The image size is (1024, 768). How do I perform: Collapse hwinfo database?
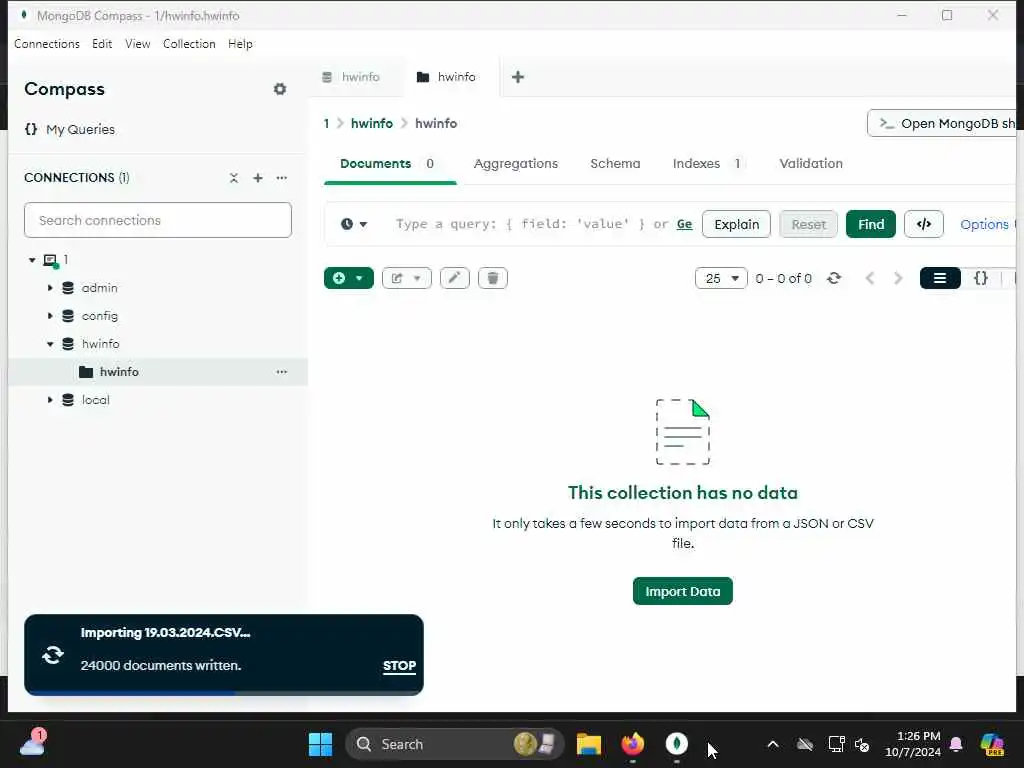tap(50, 344)
